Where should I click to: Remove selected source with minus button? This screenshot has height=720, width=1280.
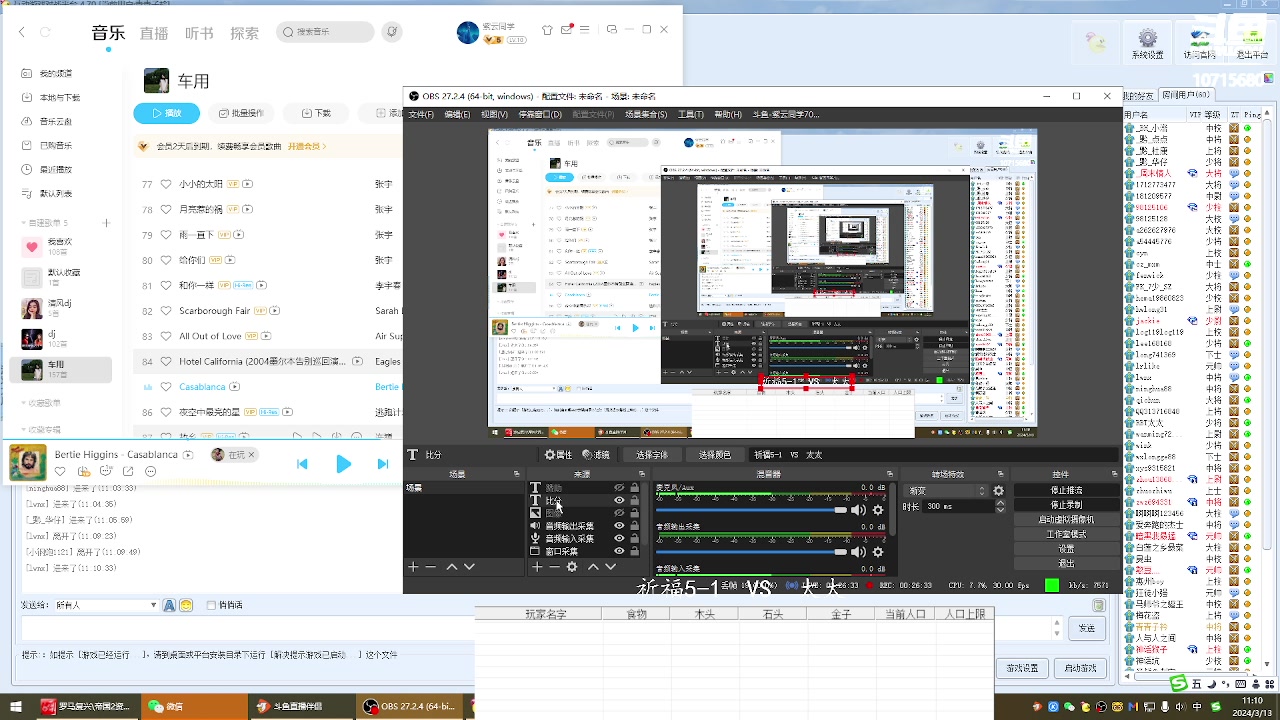pyautogui.click(x=554, y=567)
